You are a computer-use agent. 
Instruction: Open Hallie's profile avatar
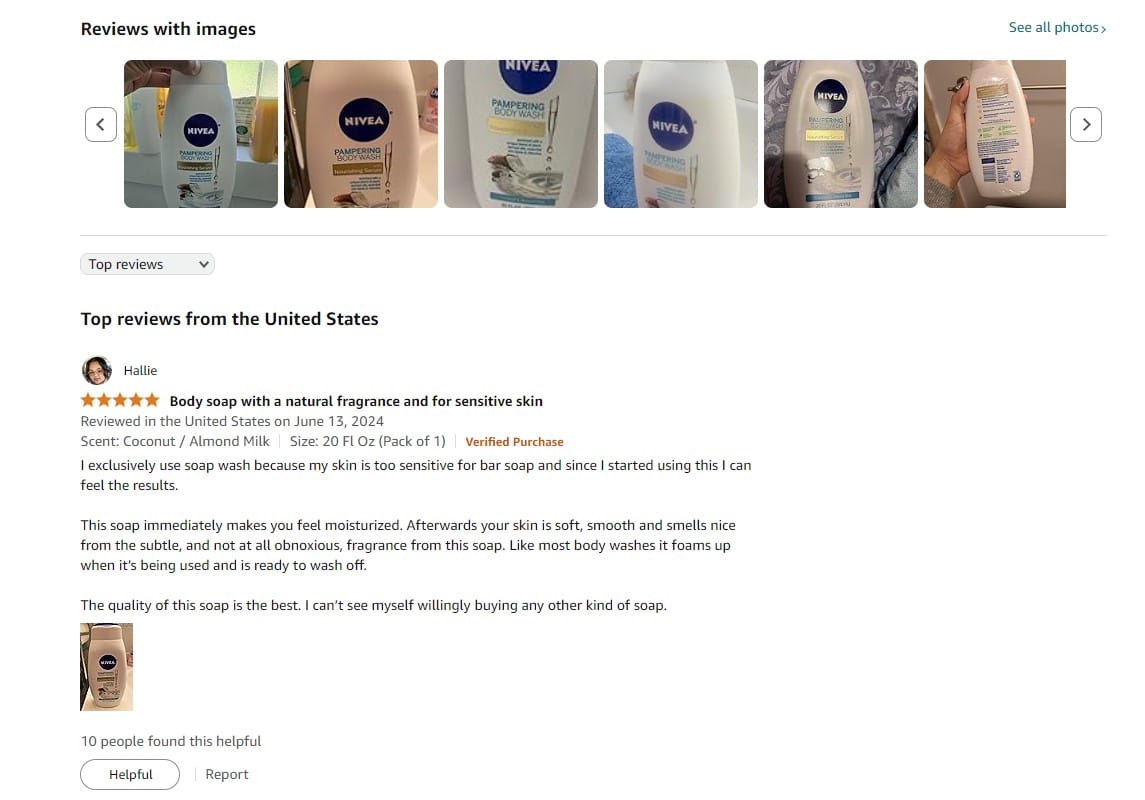(x=96, y=371)
